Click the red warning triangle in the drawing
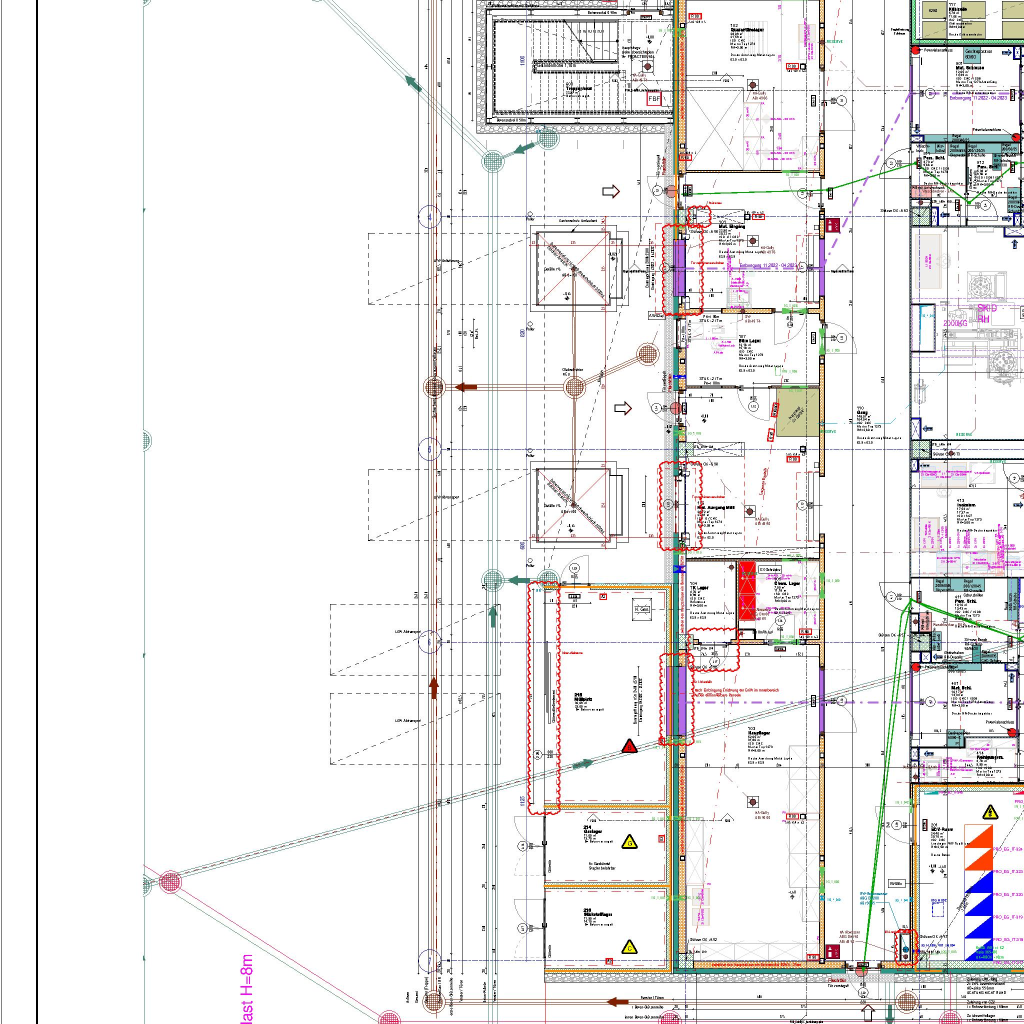 point(629,746)
